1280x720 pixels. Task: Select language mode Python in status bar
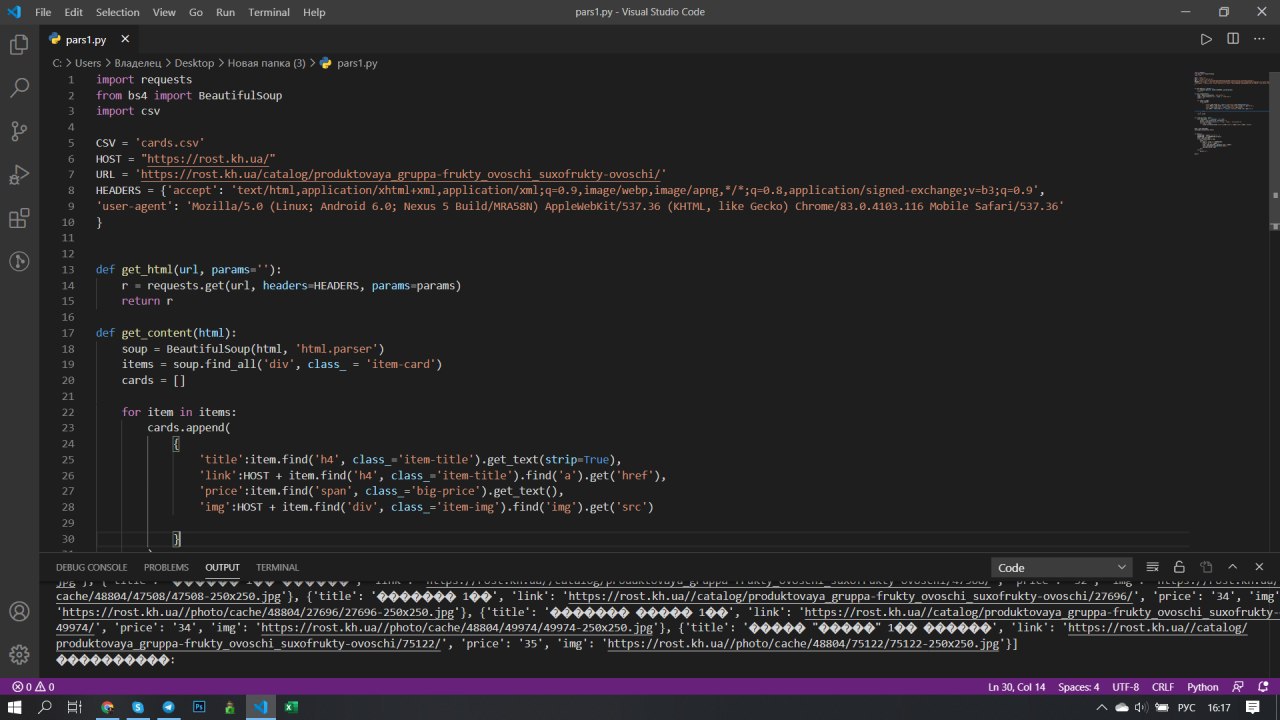[1203, 687]
